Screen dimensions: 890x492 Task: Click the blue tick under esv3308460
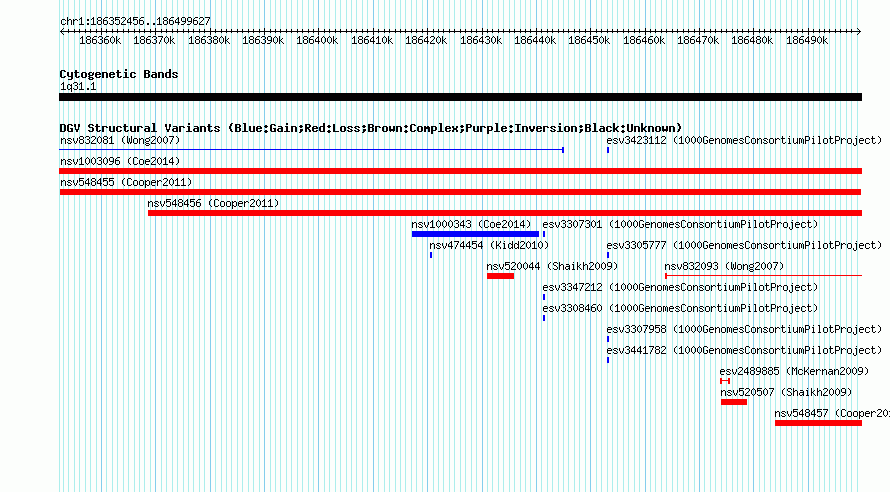pyautogui.click(x=544, y=318)
